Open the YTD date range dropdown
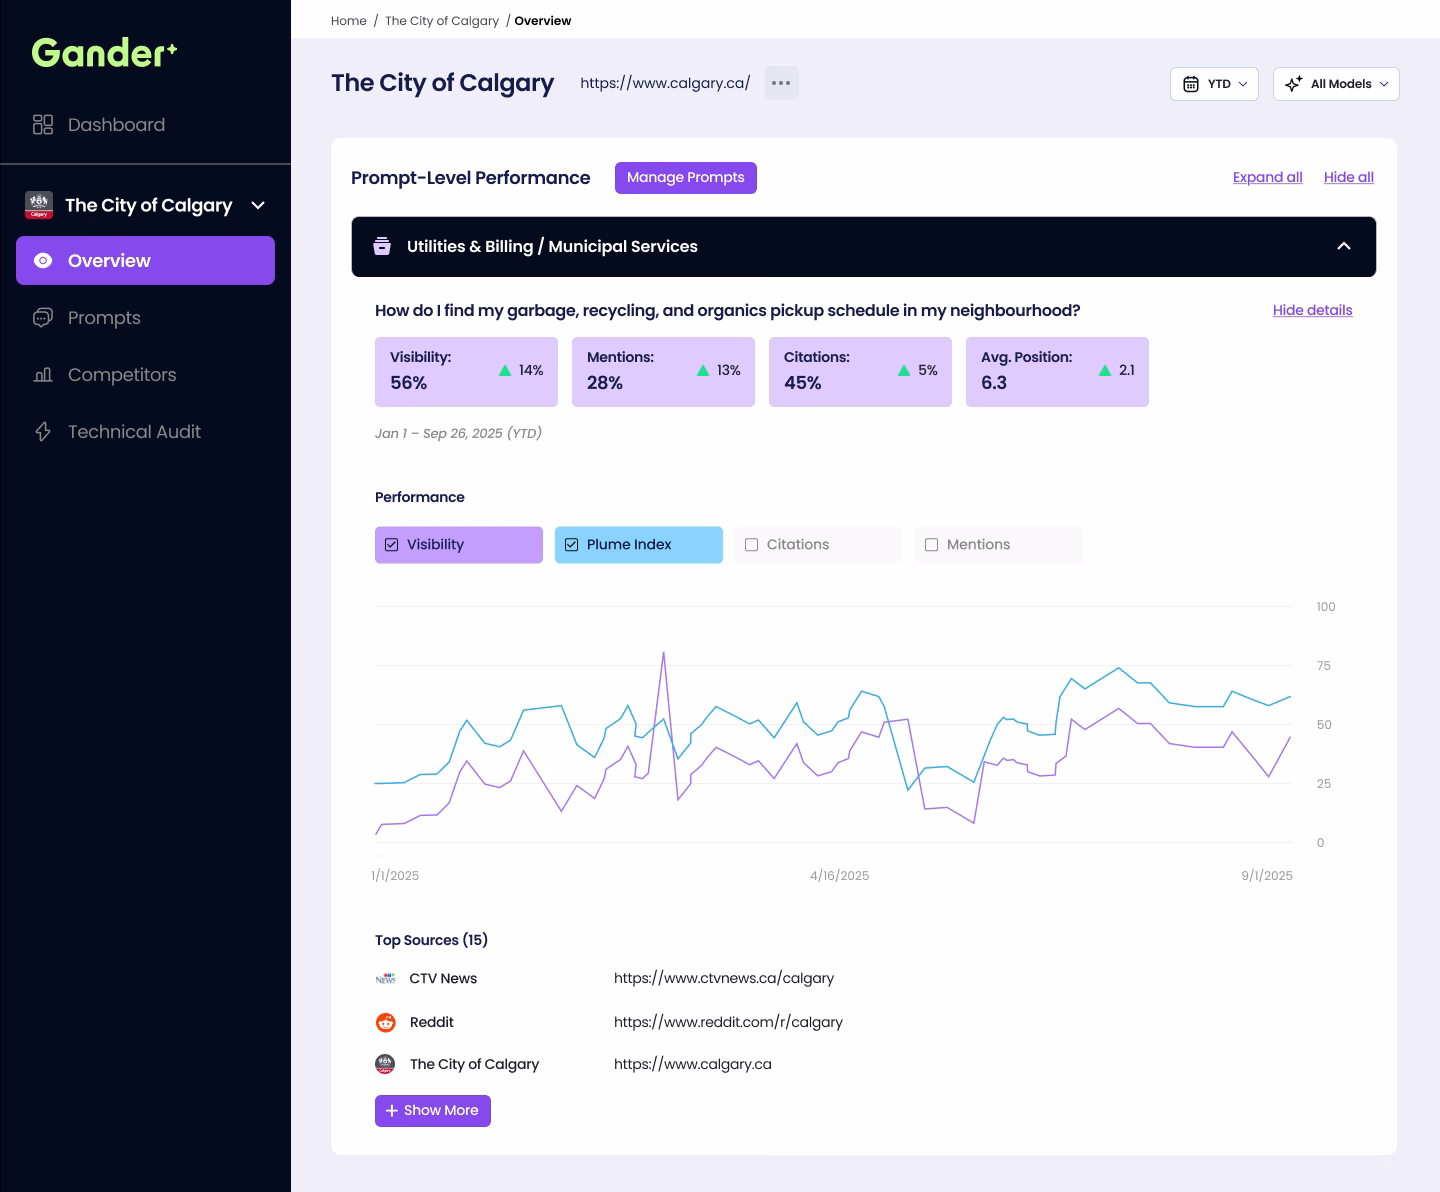 tap(1213, 84)
